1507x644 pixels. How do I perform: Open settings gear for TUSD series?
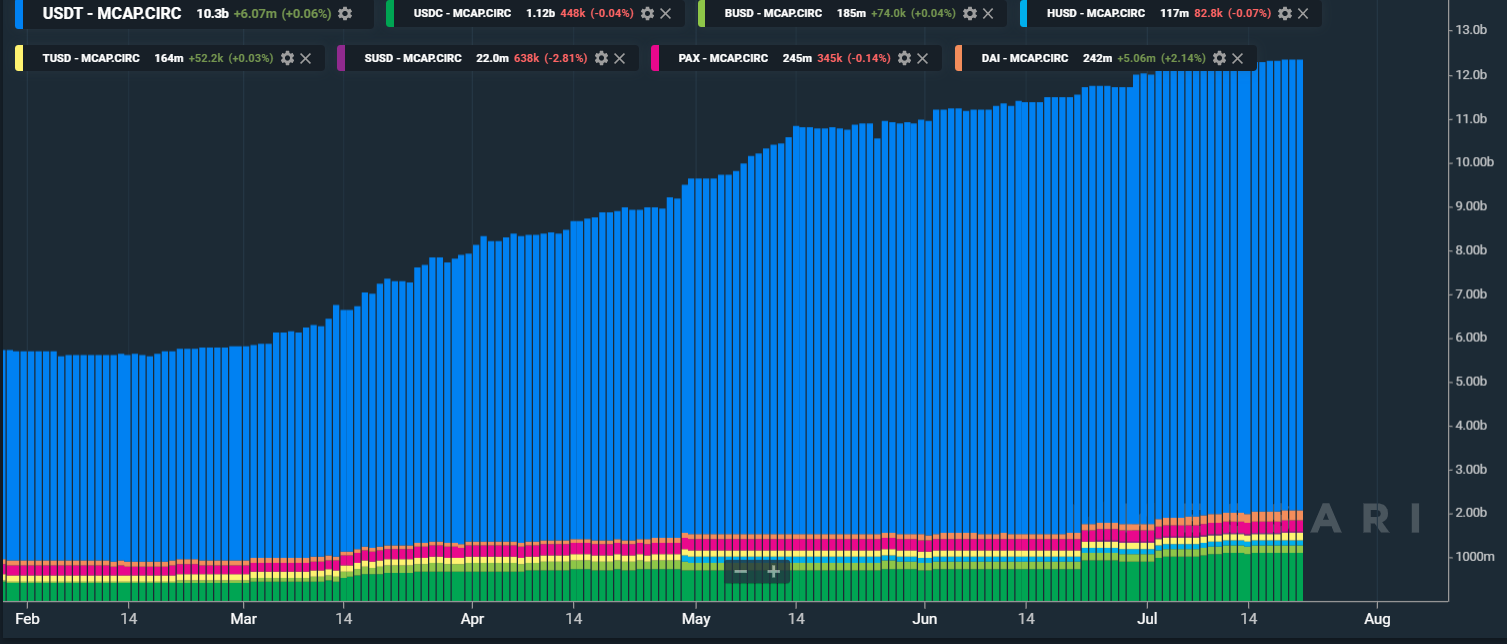pyautogui.click(x=287, y=58)
